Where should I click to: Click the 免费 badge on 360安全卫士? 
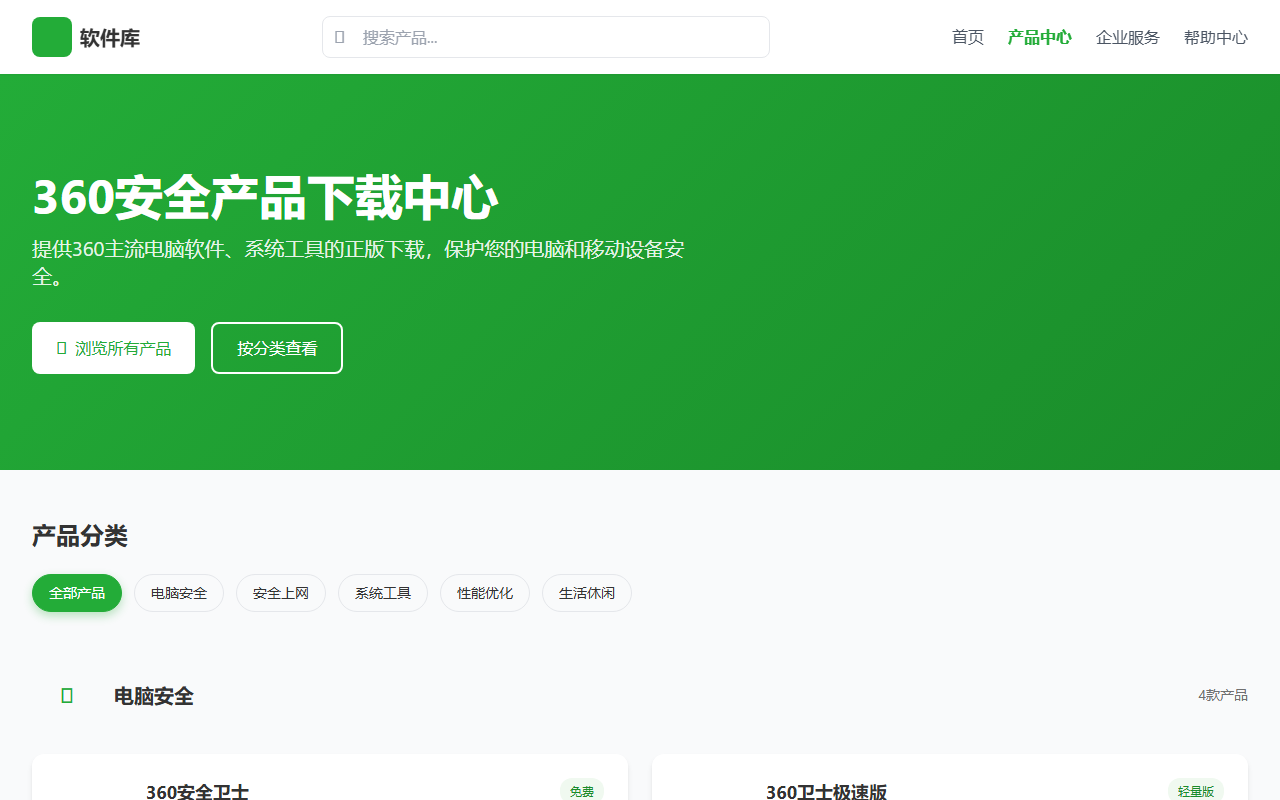click(582, 791)
